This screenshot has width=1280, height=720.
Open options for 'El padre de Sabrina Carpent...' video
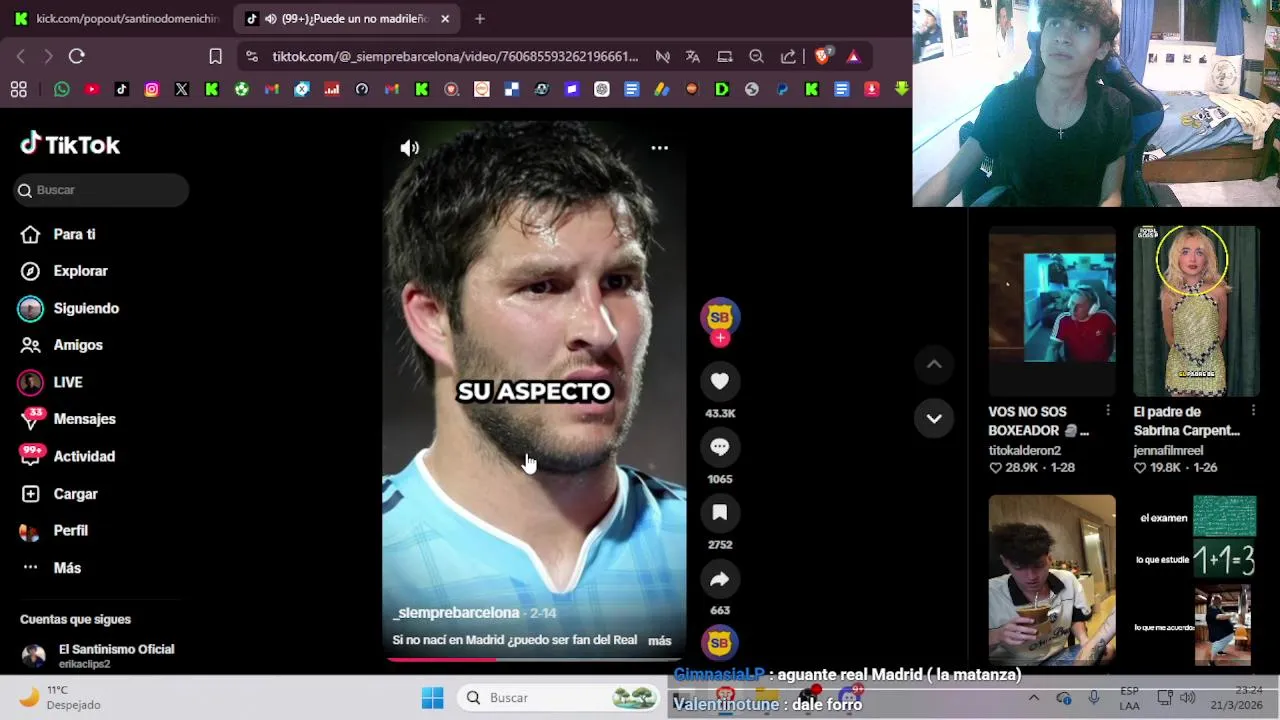tap(1253, 411)
